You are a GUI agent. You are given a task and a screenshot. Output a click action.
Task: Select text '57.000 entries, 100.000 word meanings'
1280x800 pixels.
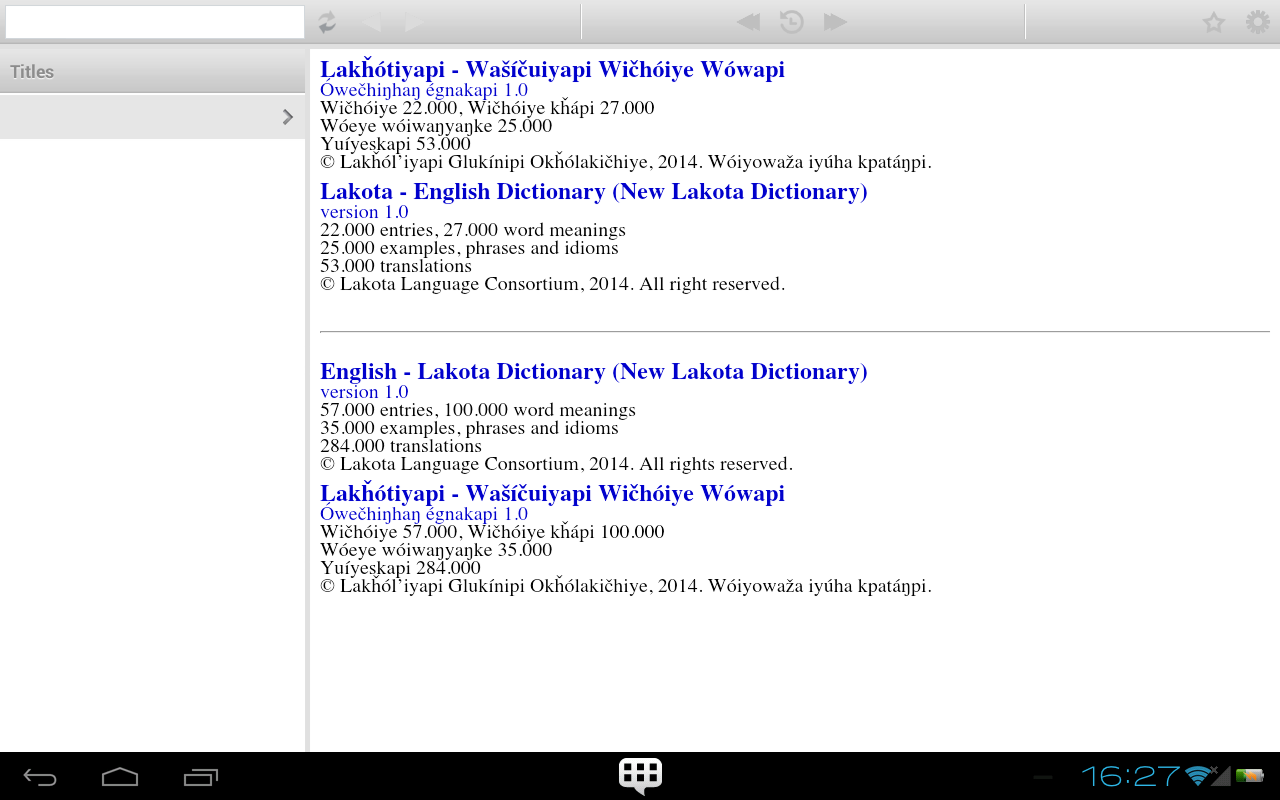(x=478, y=410)
